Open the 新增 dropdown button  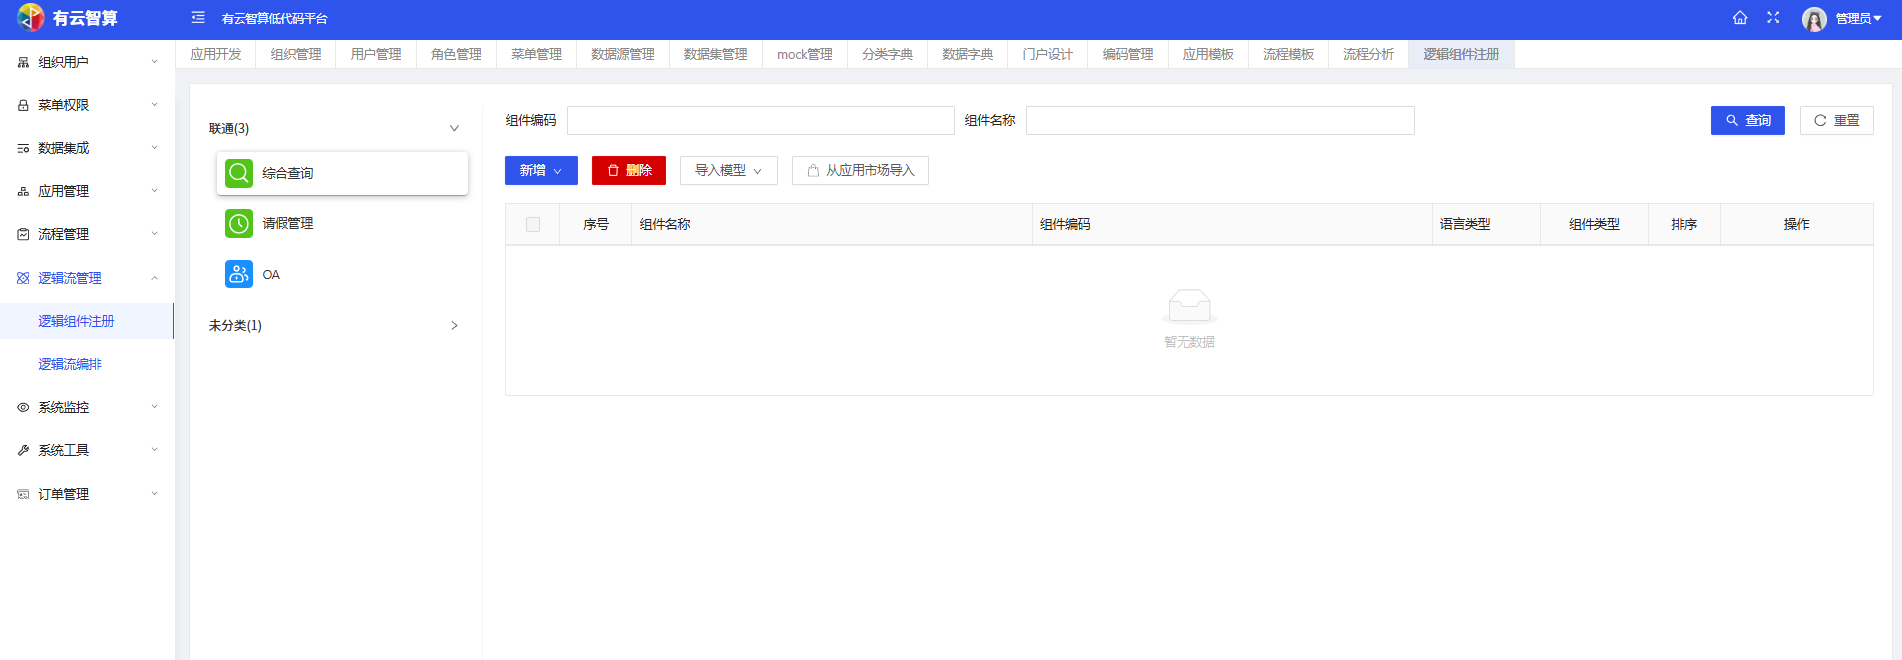(x=541, y=171)
